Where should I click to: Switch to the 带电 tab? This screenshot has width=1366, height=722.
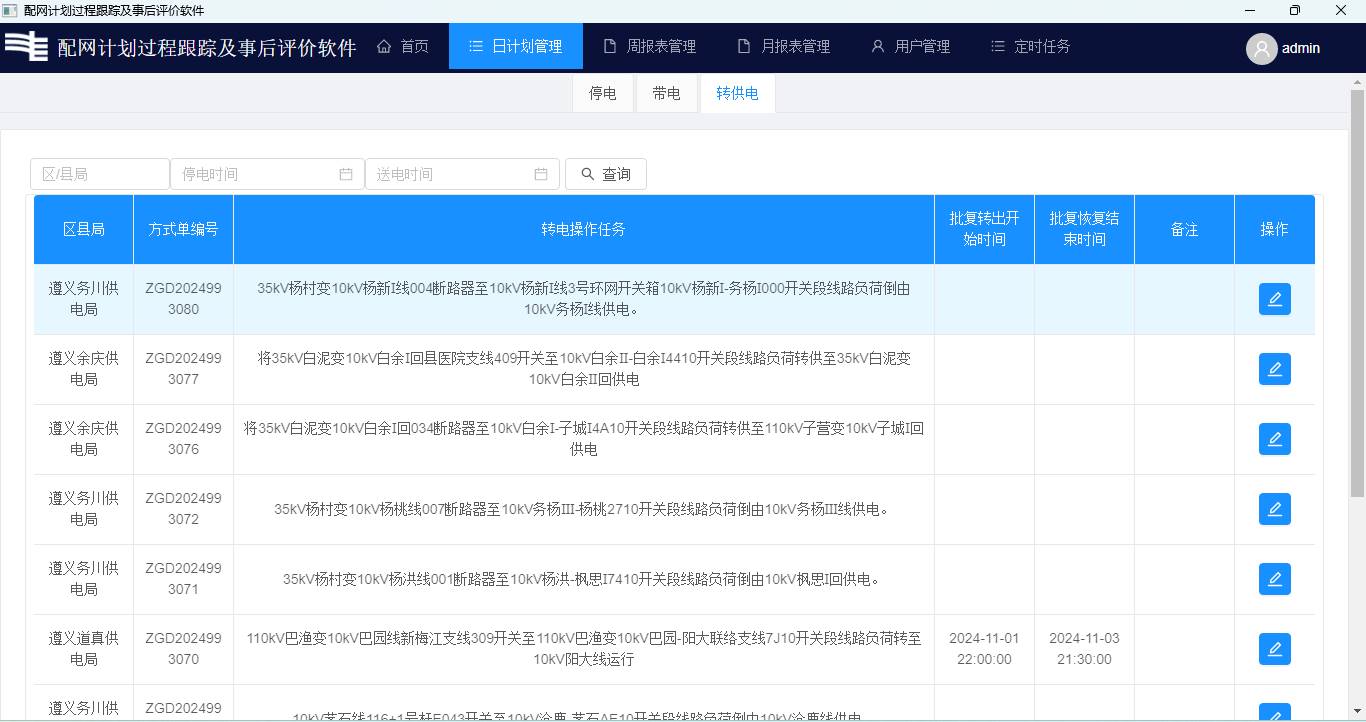666,94
